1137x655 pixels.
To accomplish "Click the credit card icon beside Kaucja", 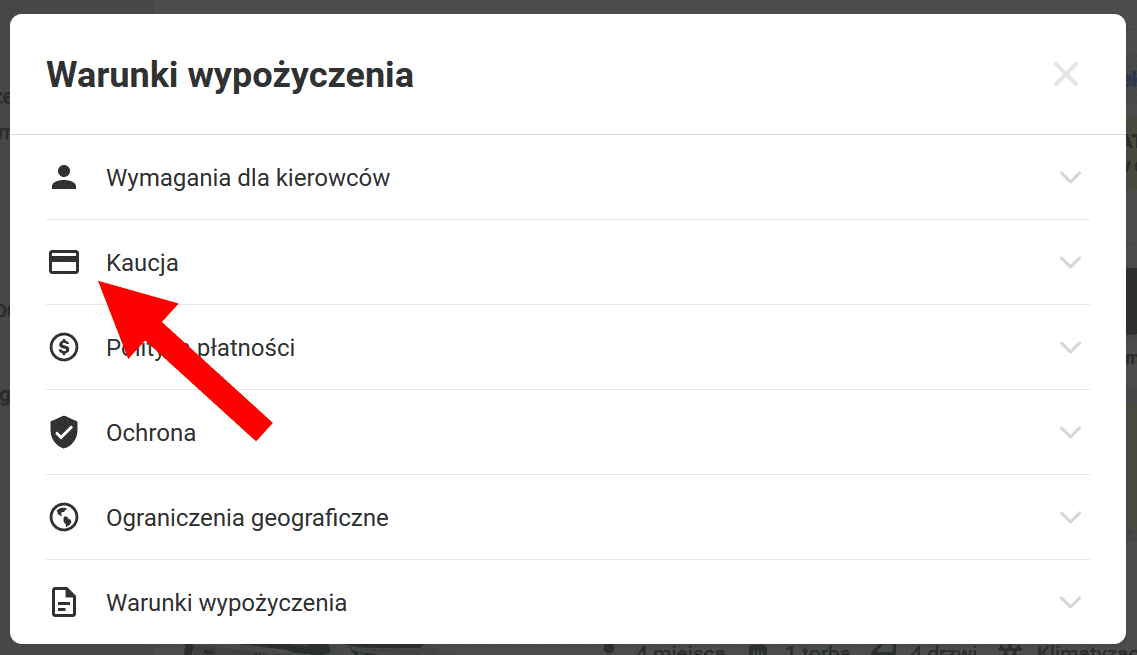I will coord(64,262).
